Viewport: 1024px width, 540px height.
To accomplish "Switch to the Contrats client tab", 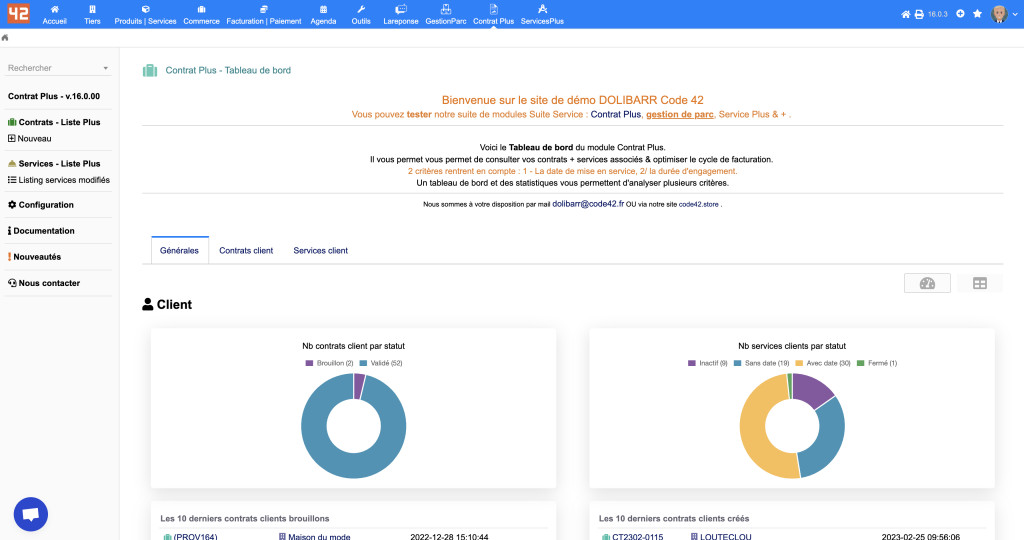I will [x=246, y=251].
